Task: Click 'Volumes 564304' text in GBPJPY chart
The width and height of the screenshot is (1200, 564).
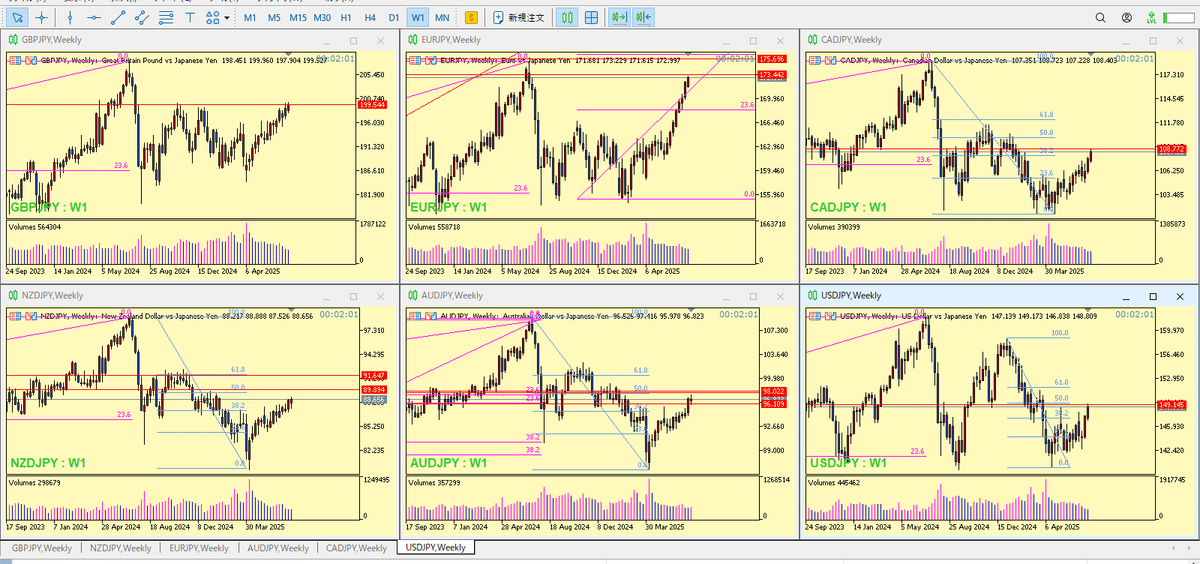Action: point(35,227)
